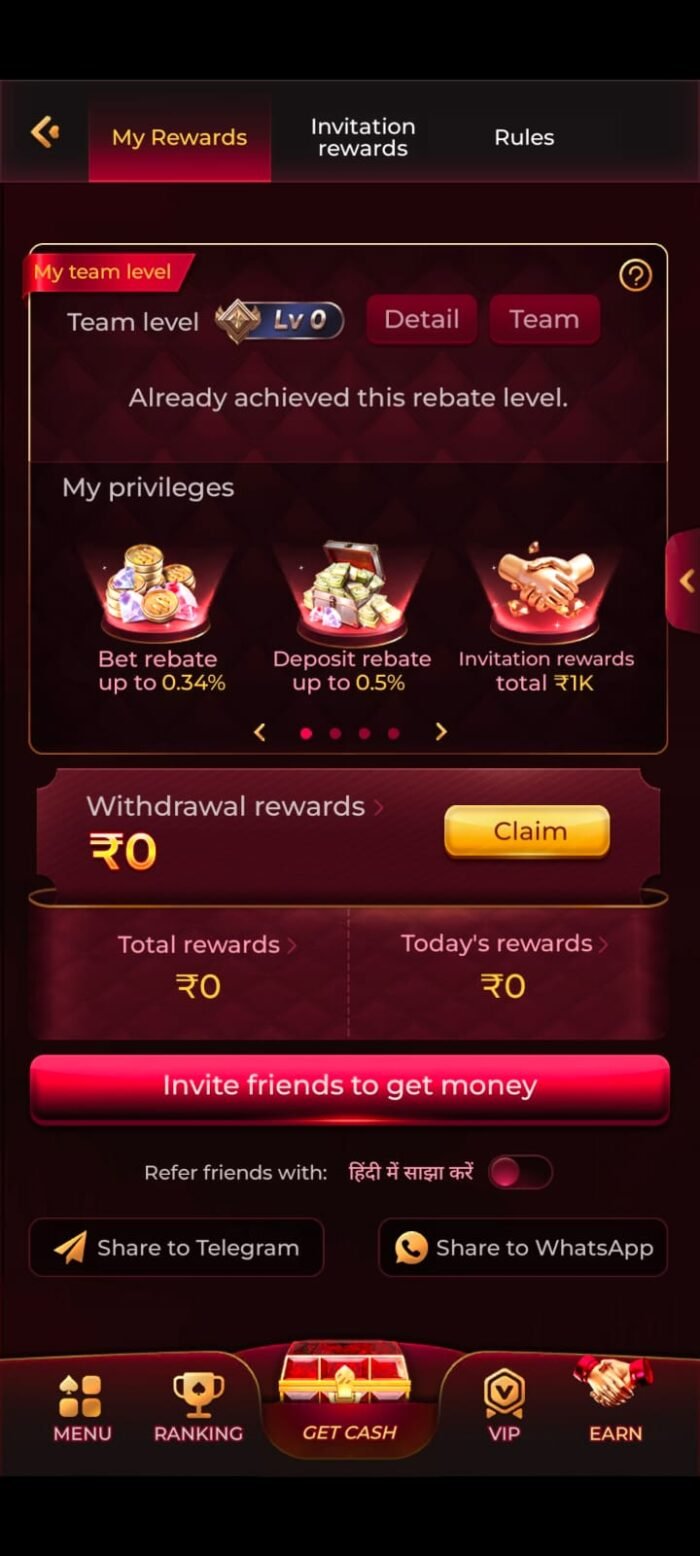This screenshot has height=1556, width=700.
Task: Open Today's rewards details
Action: (x=505, y=944)
